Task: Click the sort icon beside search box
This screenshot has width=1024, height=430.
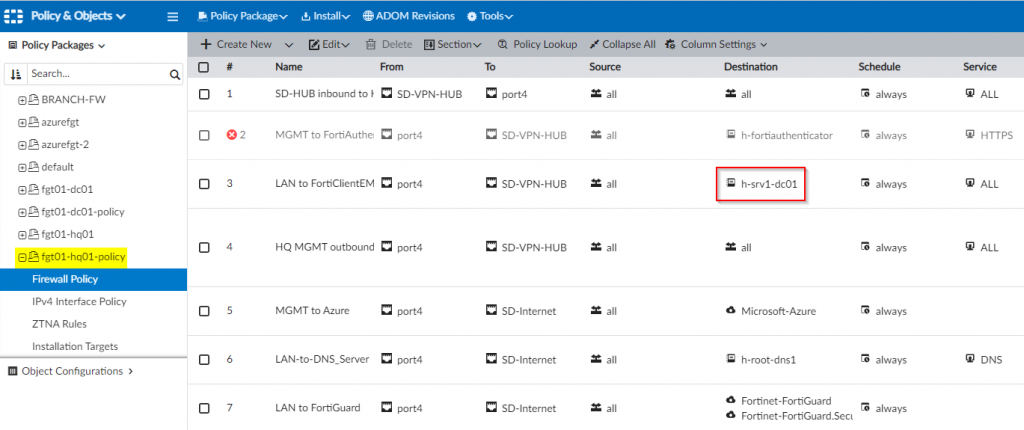Action: (16, 74)
